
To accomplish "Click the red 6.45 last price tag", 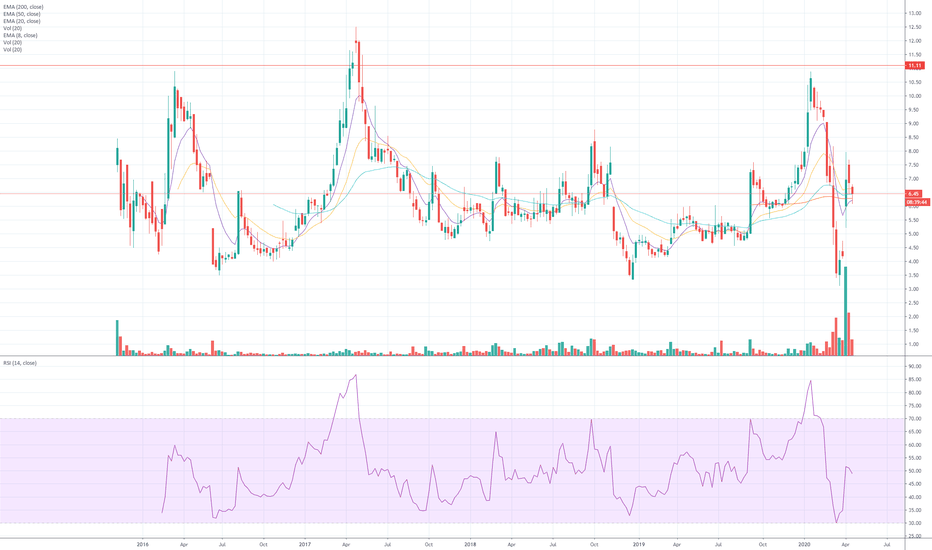I will coord(914,194).
